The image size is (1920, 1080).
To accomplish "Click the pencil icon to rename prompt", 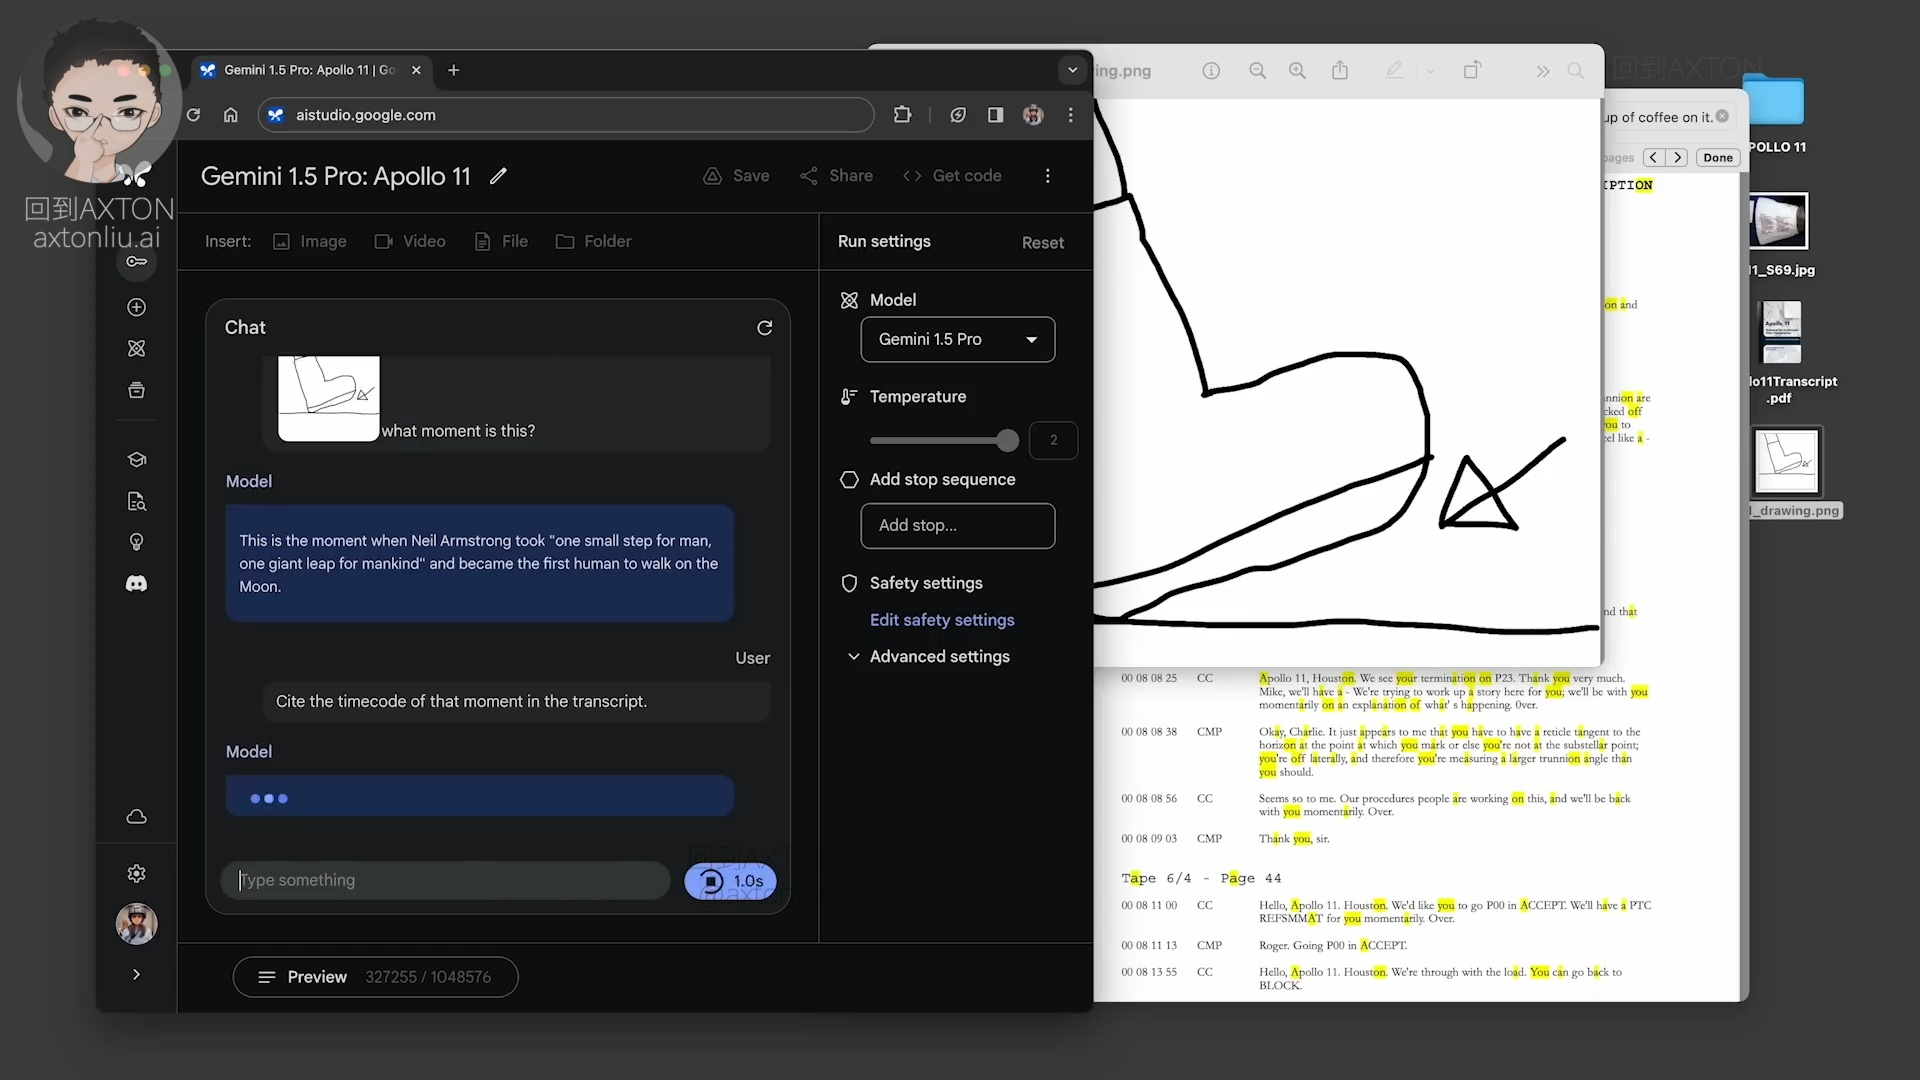I will coord(498,176).
